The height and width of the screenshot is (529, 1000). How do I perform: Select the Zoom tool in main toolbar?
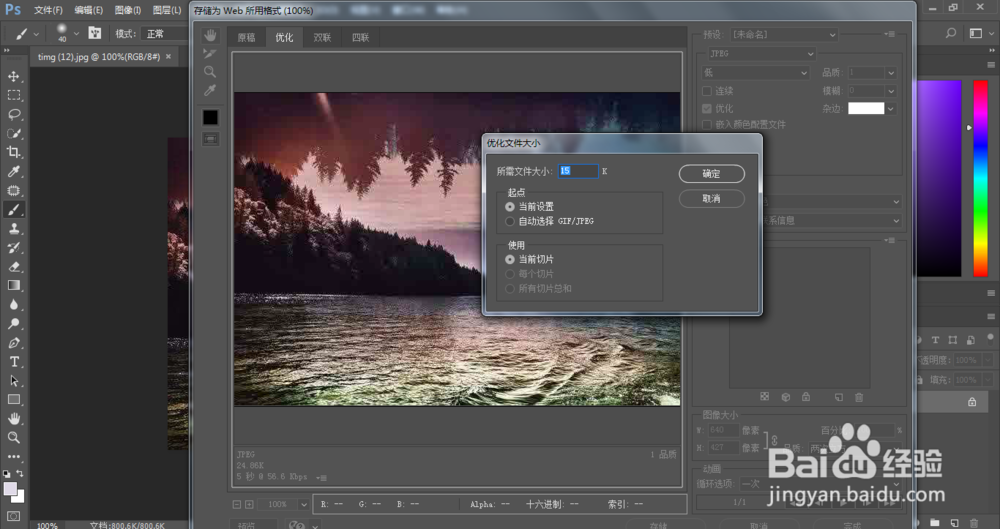tap(13, 438)
